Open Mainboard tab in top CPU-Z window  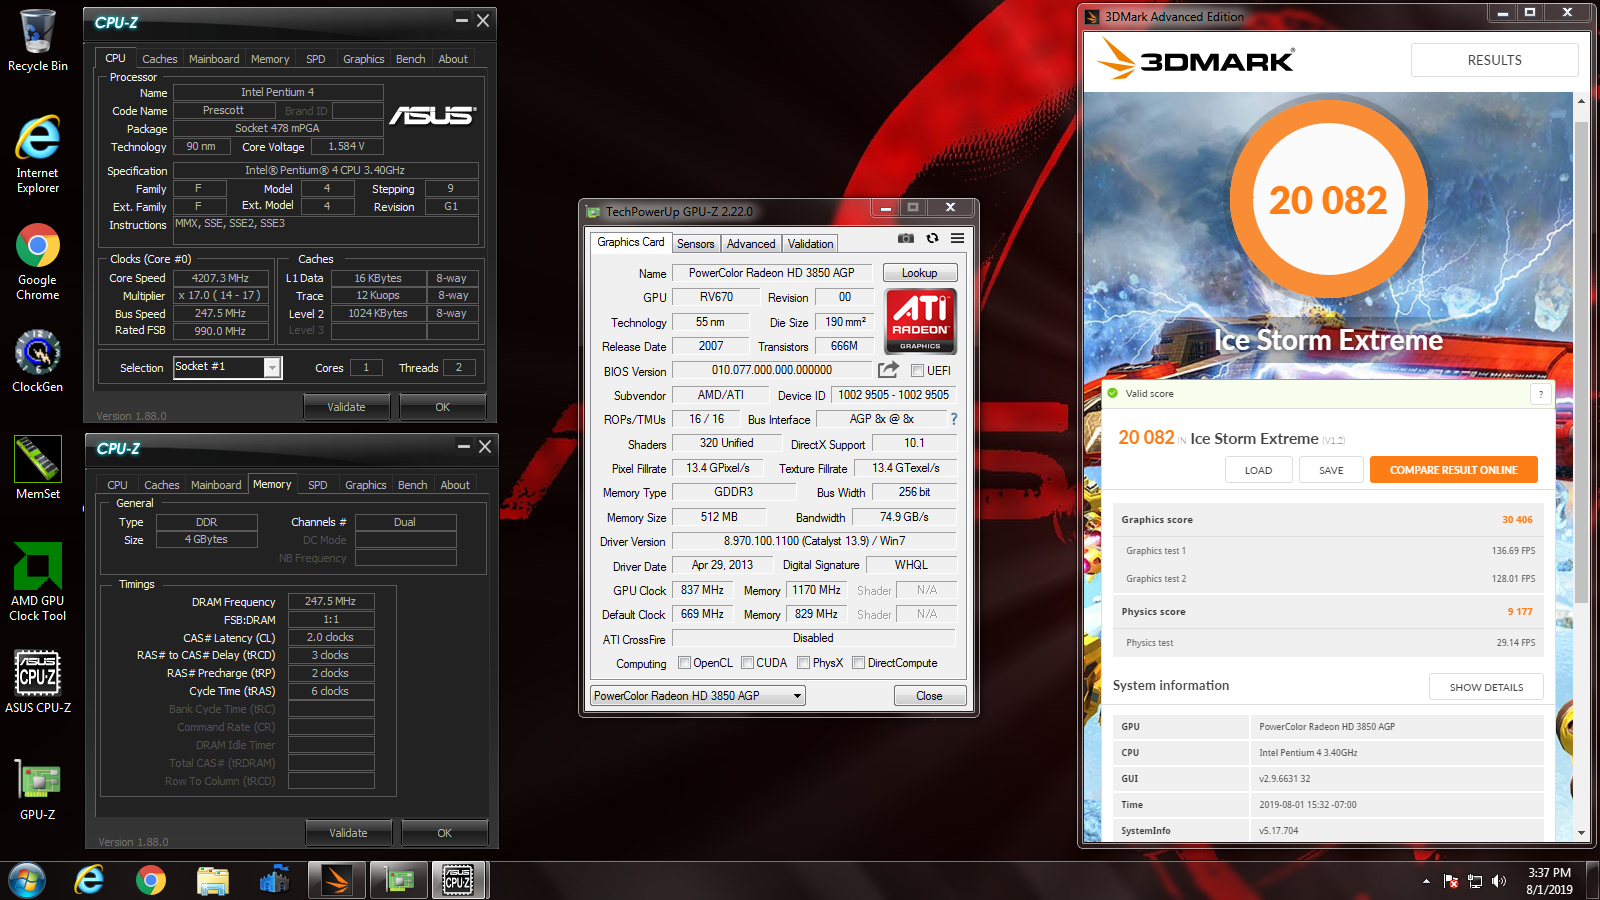tap(214, 59)
